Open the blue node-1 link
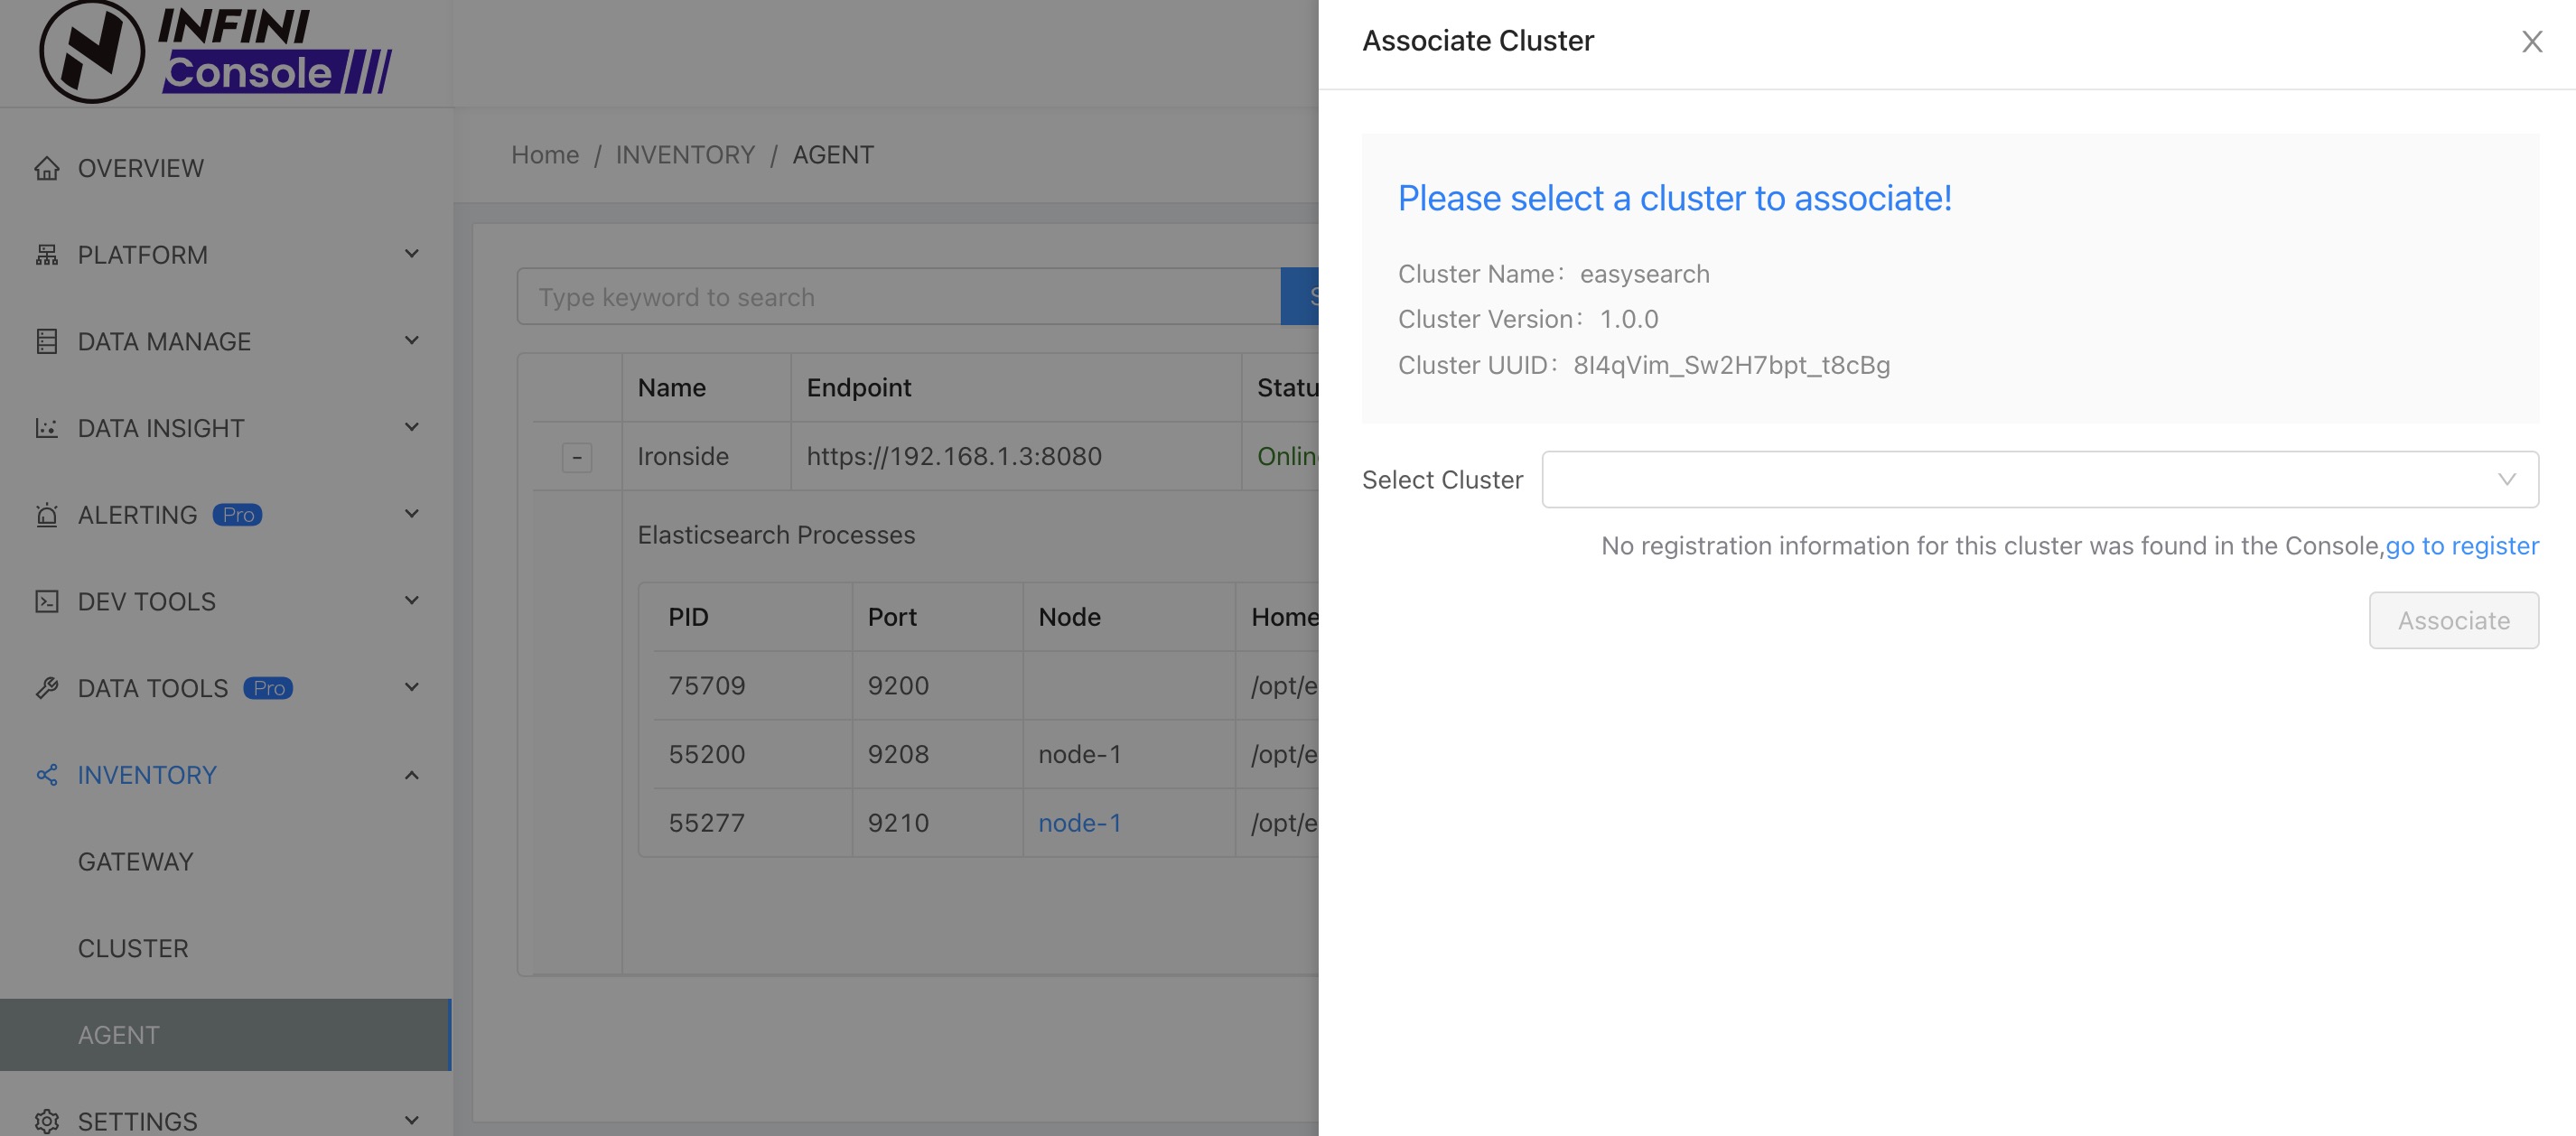 (x=1079, y=823)
